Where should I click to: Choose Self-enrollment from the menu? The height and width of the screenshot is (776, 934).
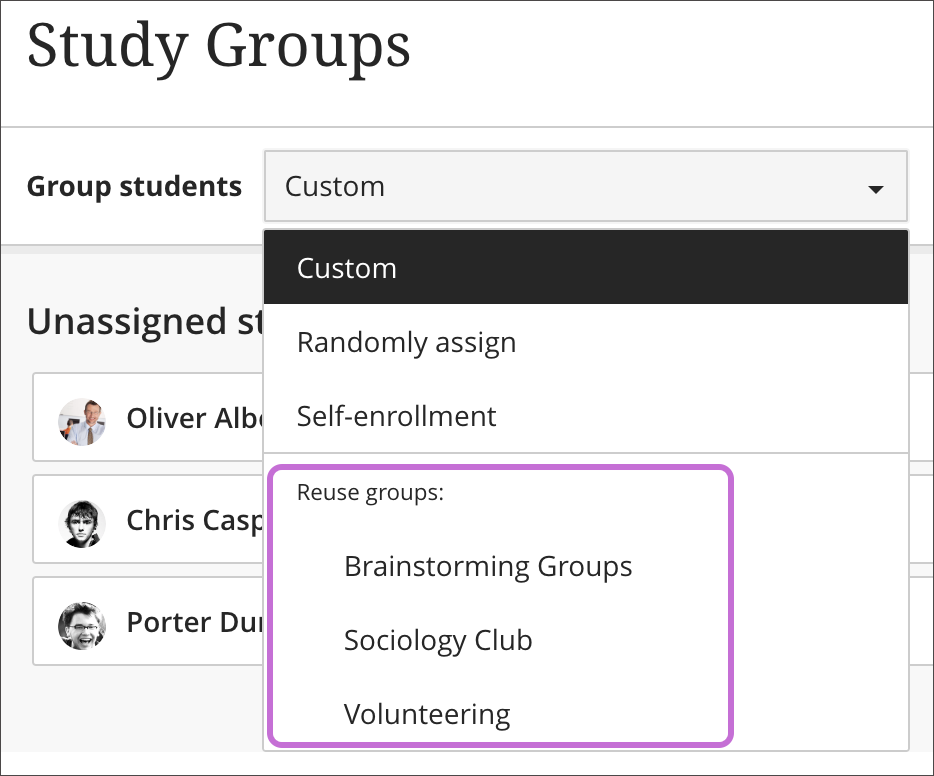[x=396, y=416]
